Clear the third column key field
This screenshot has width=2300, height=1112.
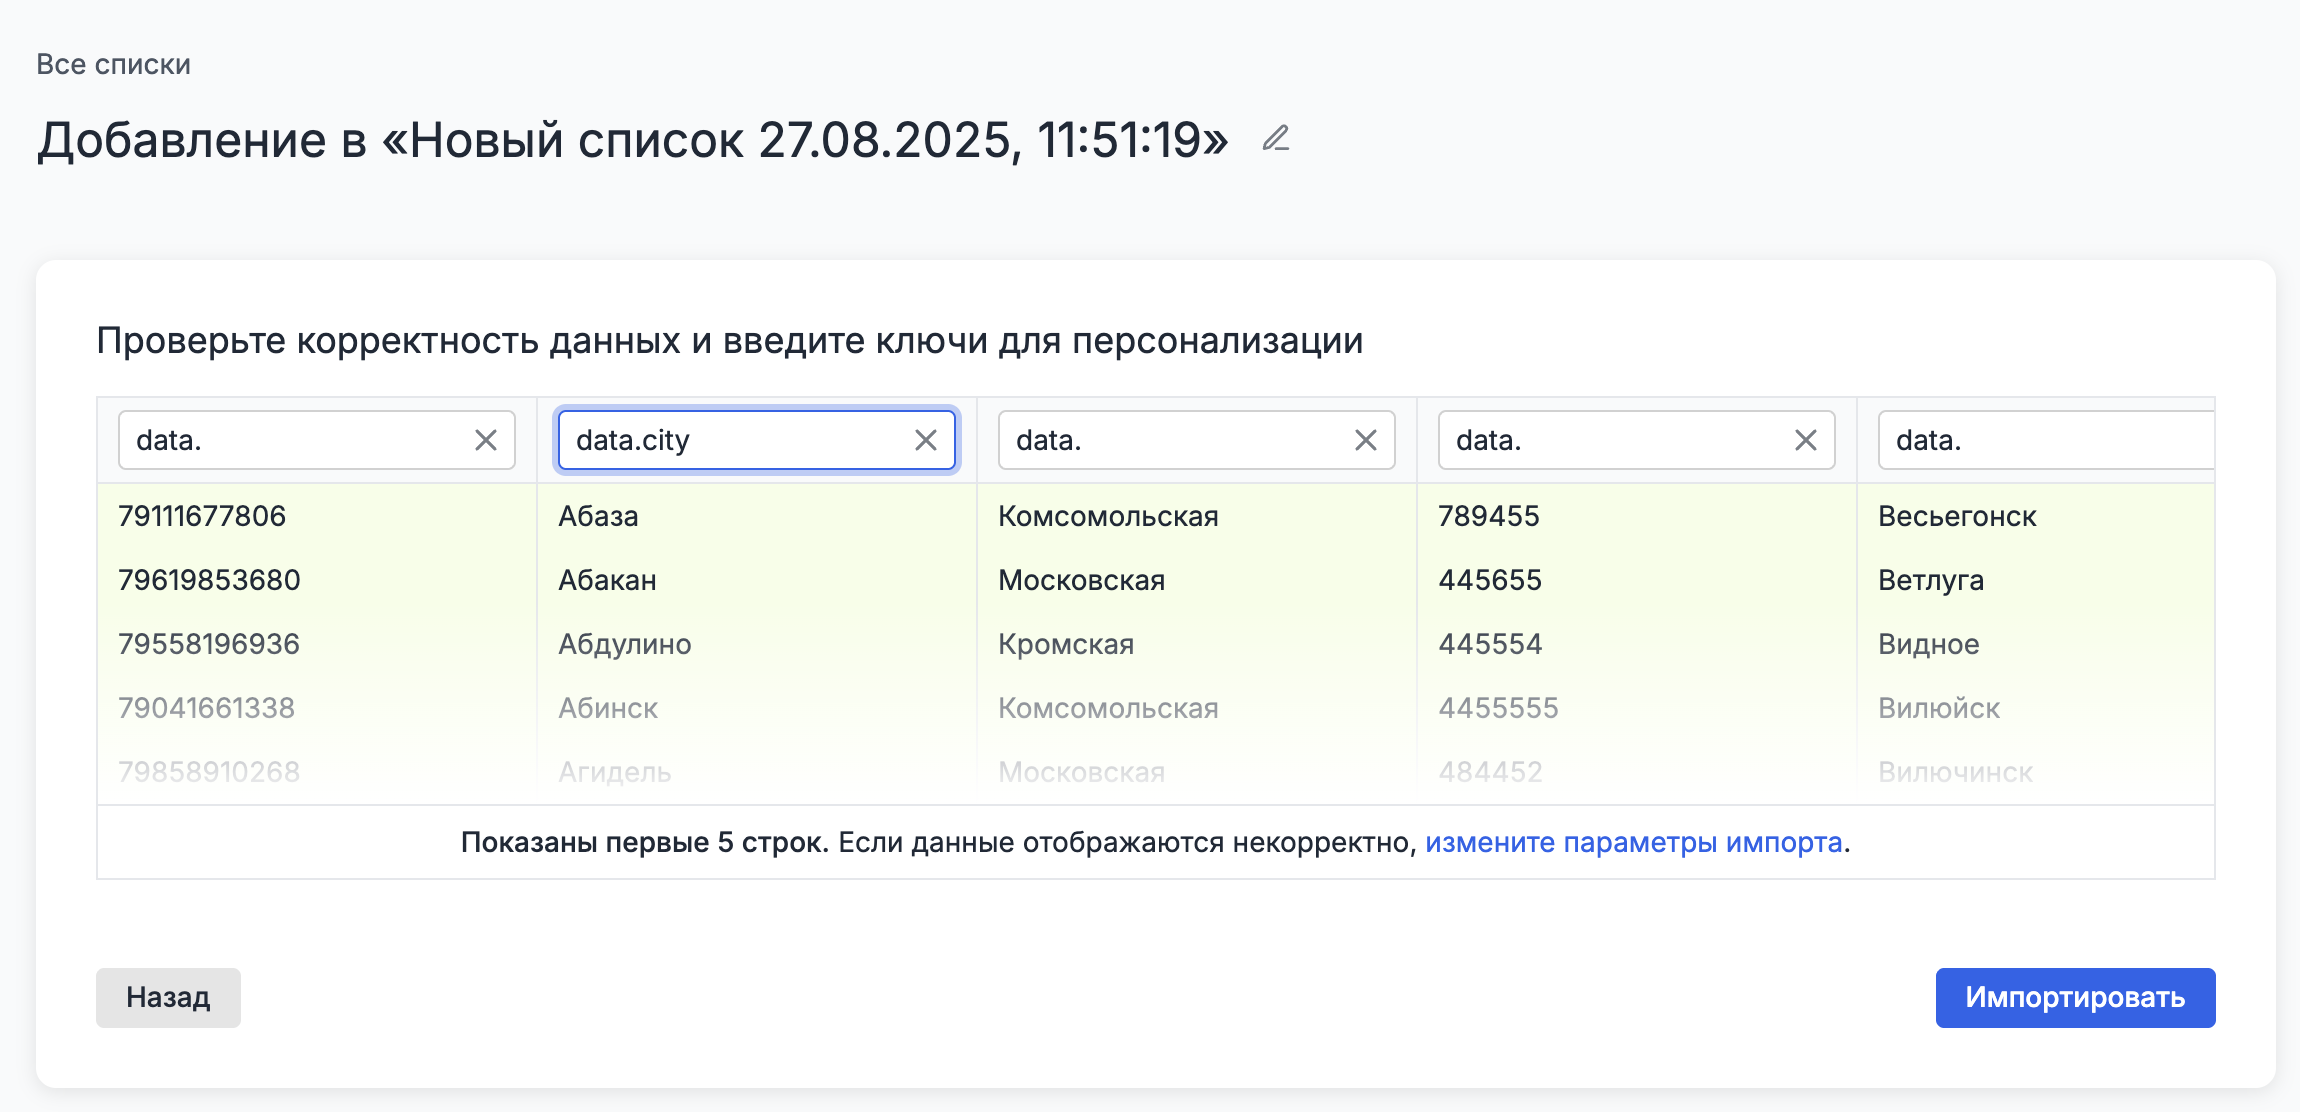point(1366,440)
